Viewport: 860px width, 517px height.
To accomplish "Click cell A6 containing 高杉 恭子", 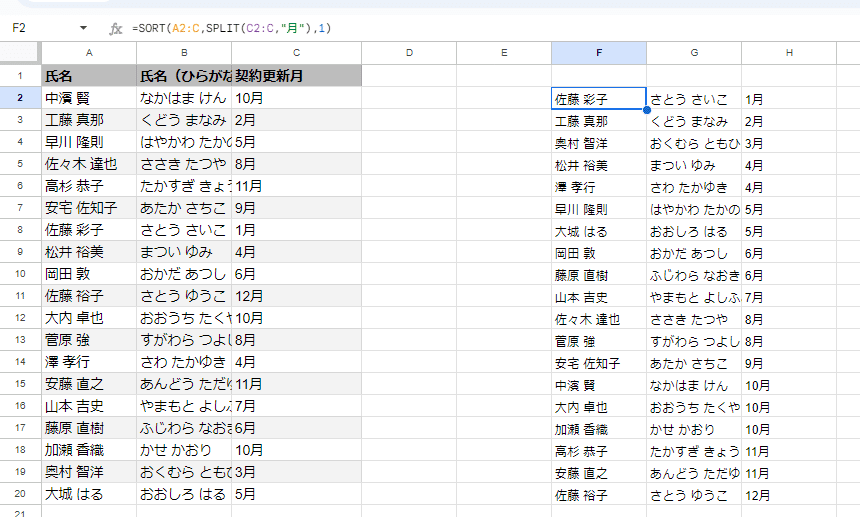I will pyautogui.click(x=89, y=186).
